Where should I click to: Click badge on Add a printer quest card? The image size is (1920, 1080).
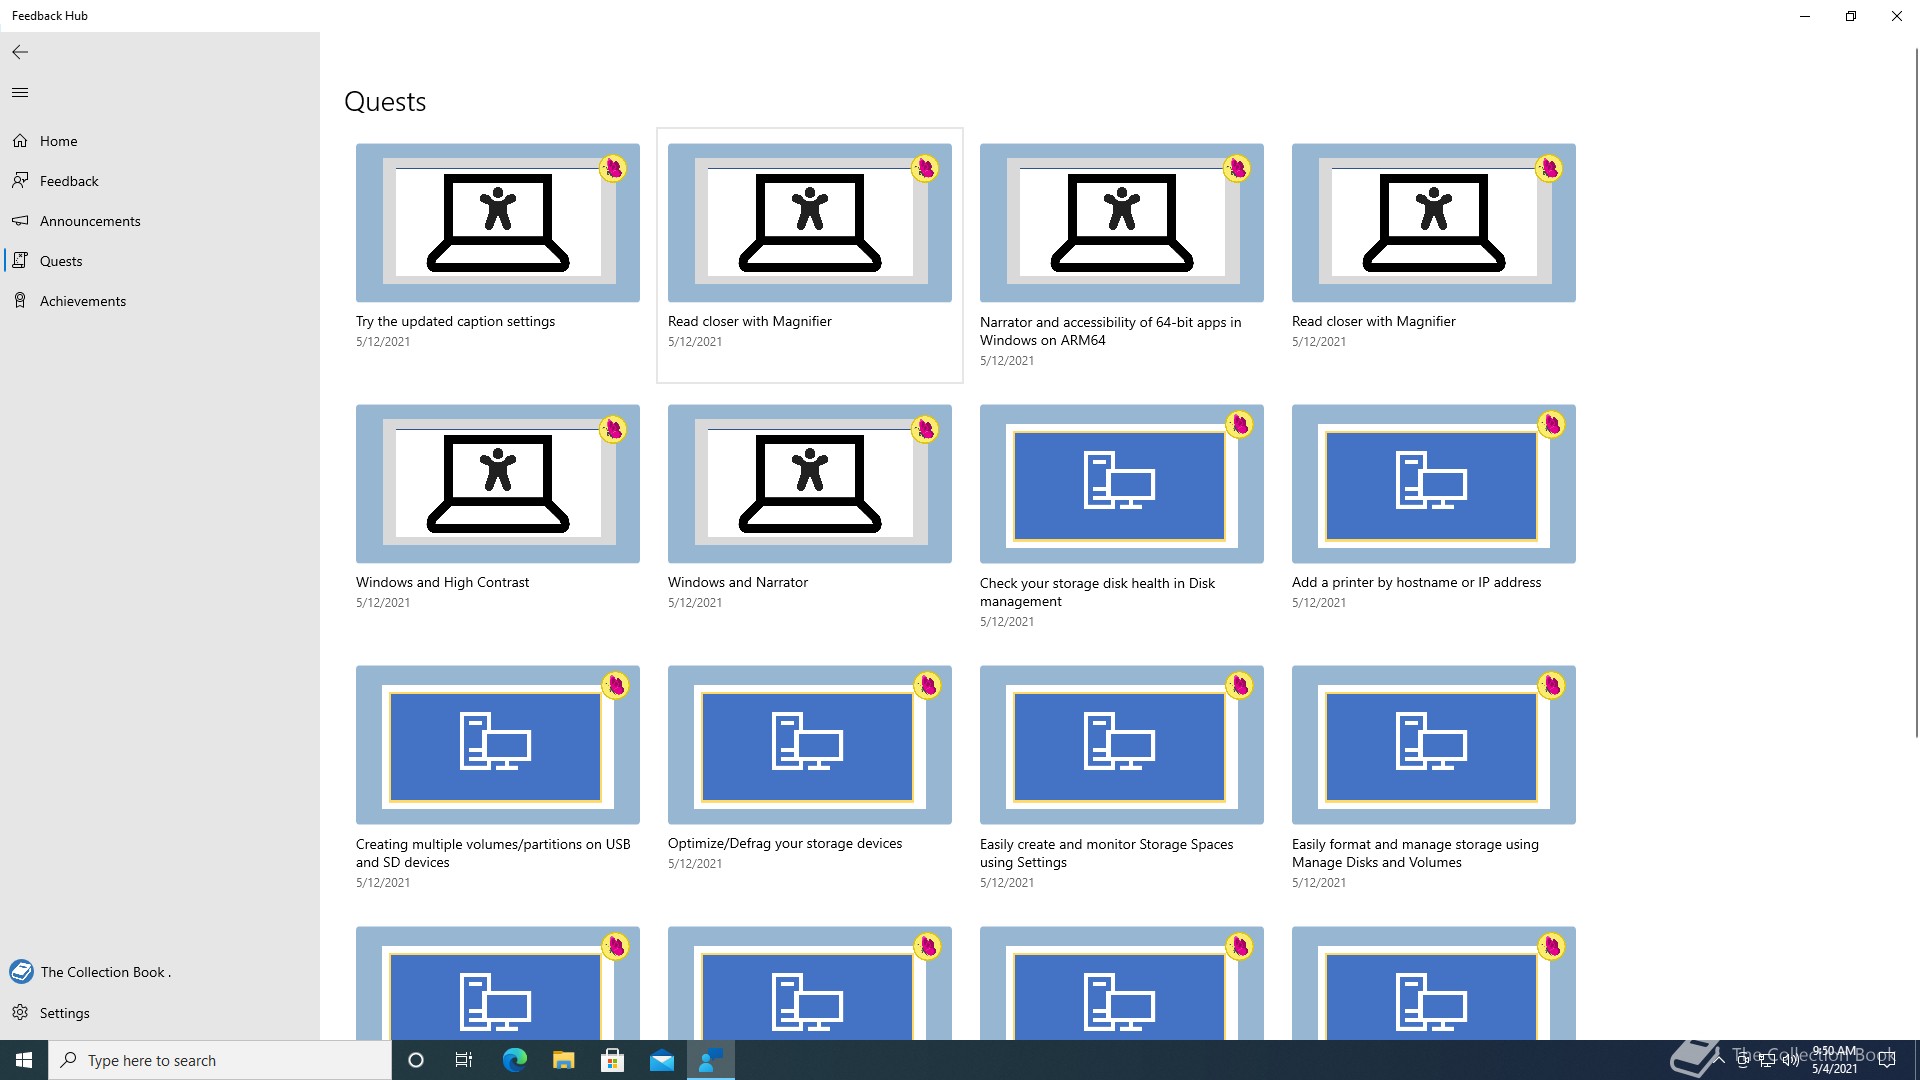1551,424
